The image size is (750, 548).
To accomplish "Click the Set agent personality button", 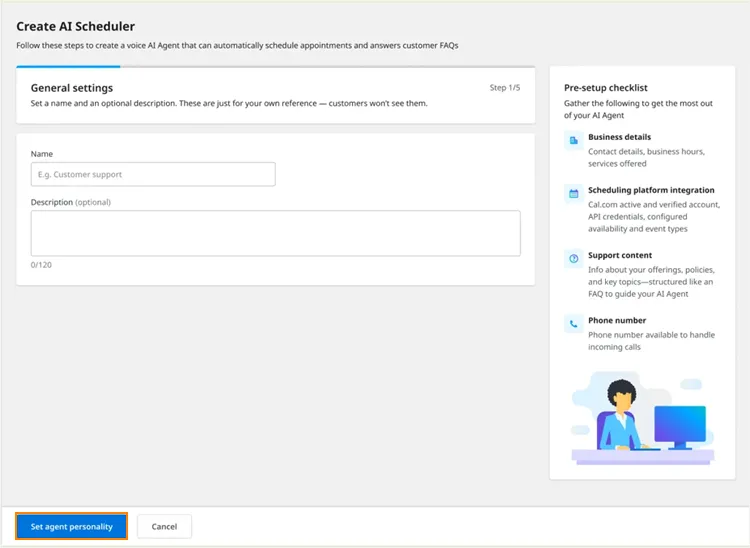I will 72,526.
